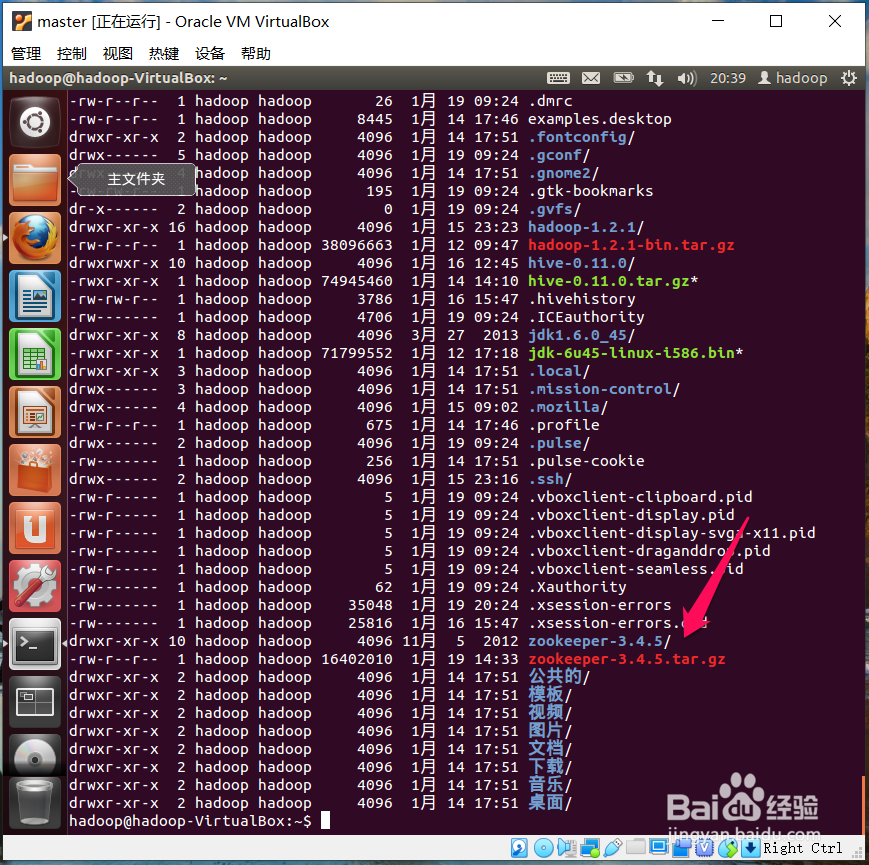Click the CPU virtualization V chip icon
Image resolution: width=869 pixels, height=865 pixels.
point(704,848)
